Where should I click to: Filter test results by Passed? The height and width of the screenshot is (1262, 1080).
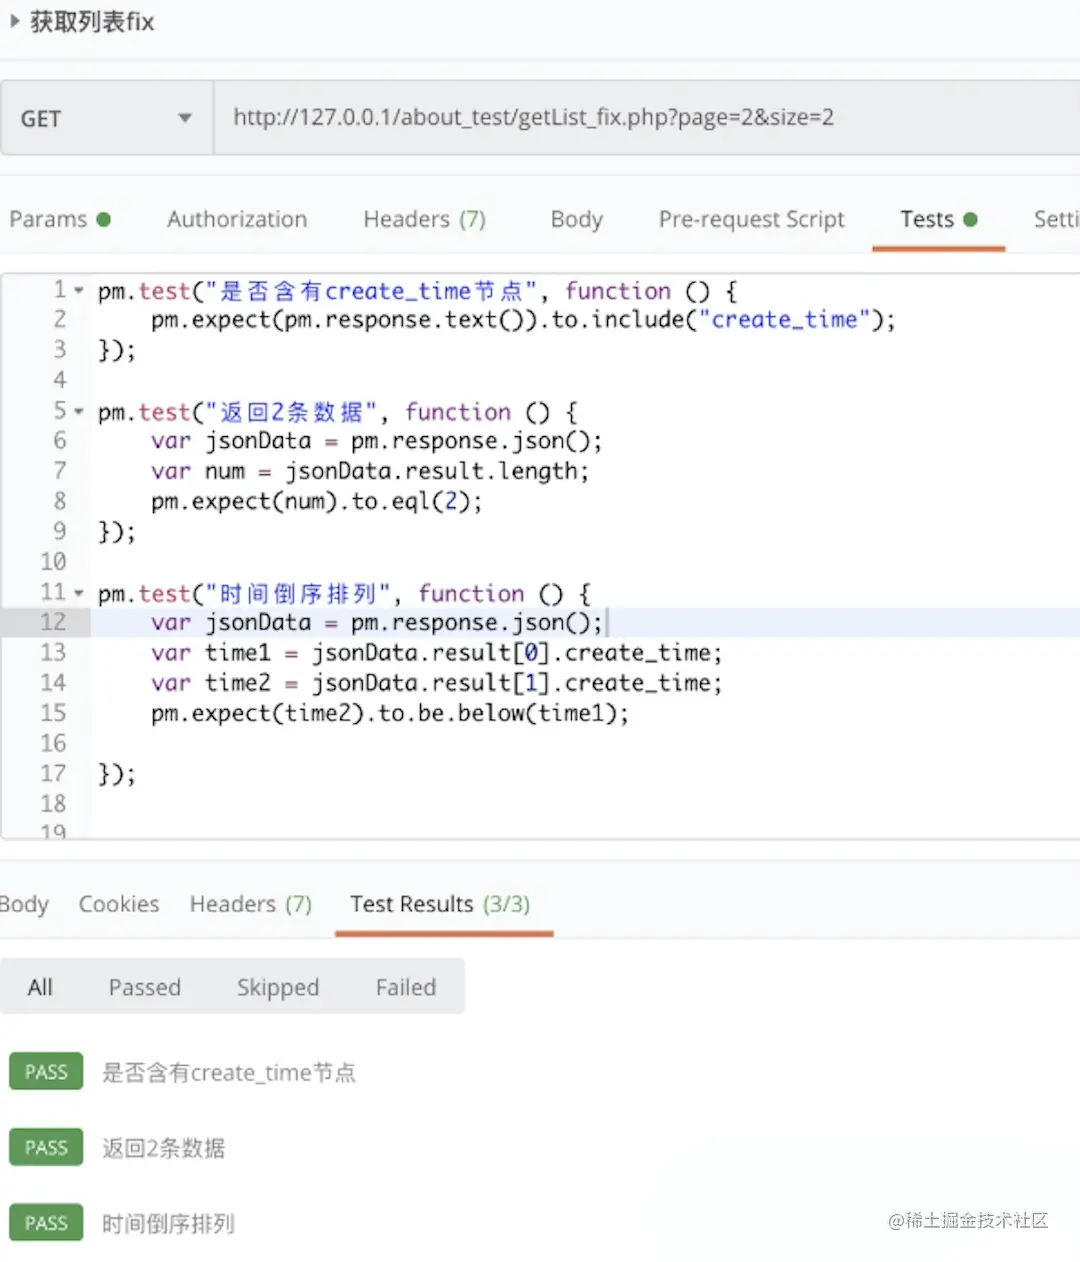[x=145, y=987]
